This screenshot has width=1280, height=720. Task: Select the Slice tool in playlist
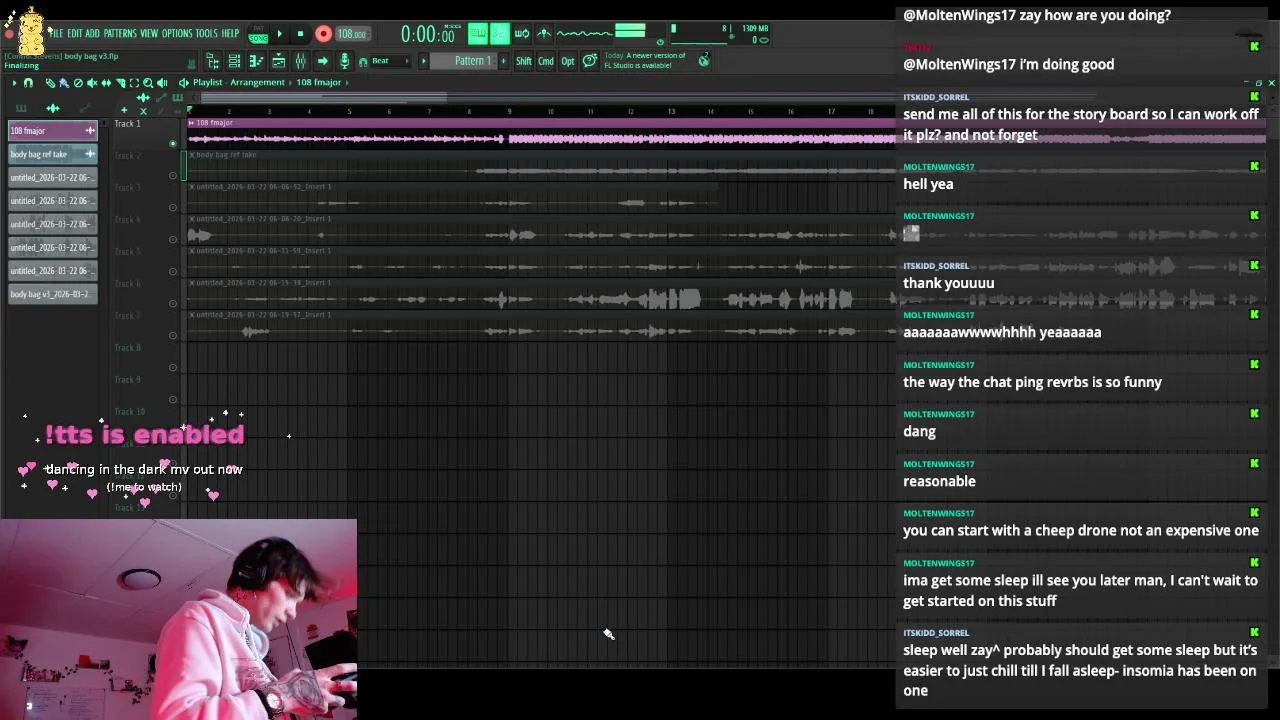pyautogui.click(x=120, y=83)
